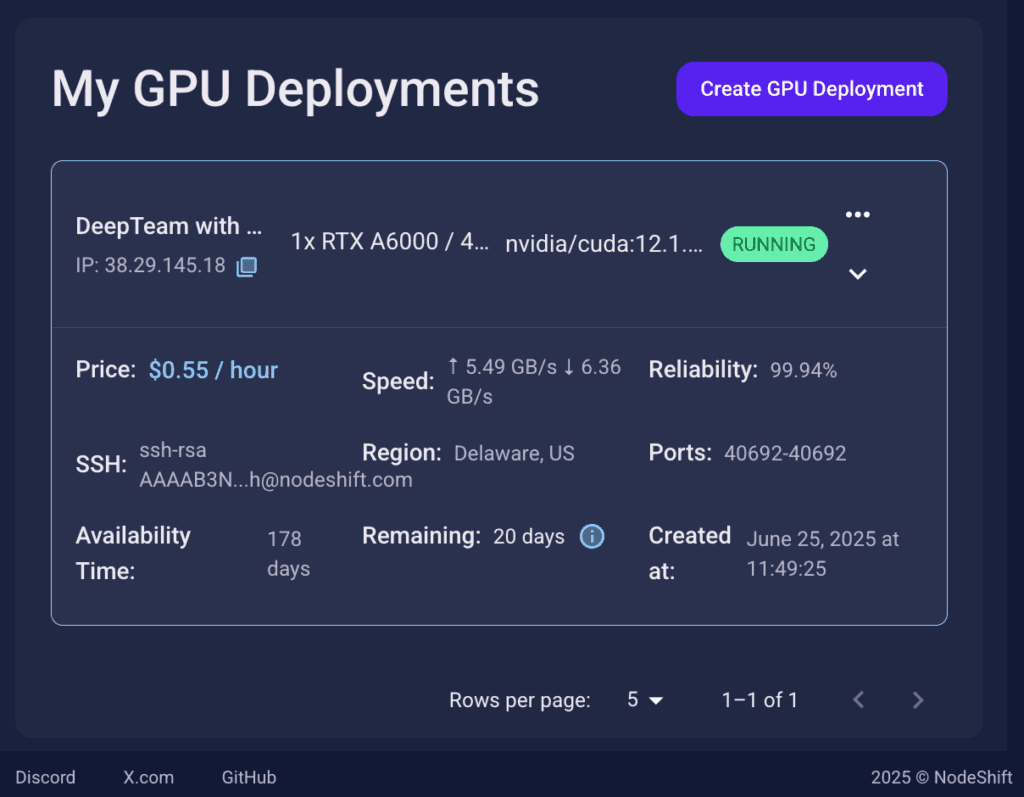Click the Create GPU Deployment button
The width and height of the screenshot is (1024, 797).
click(x=812, y=89)
